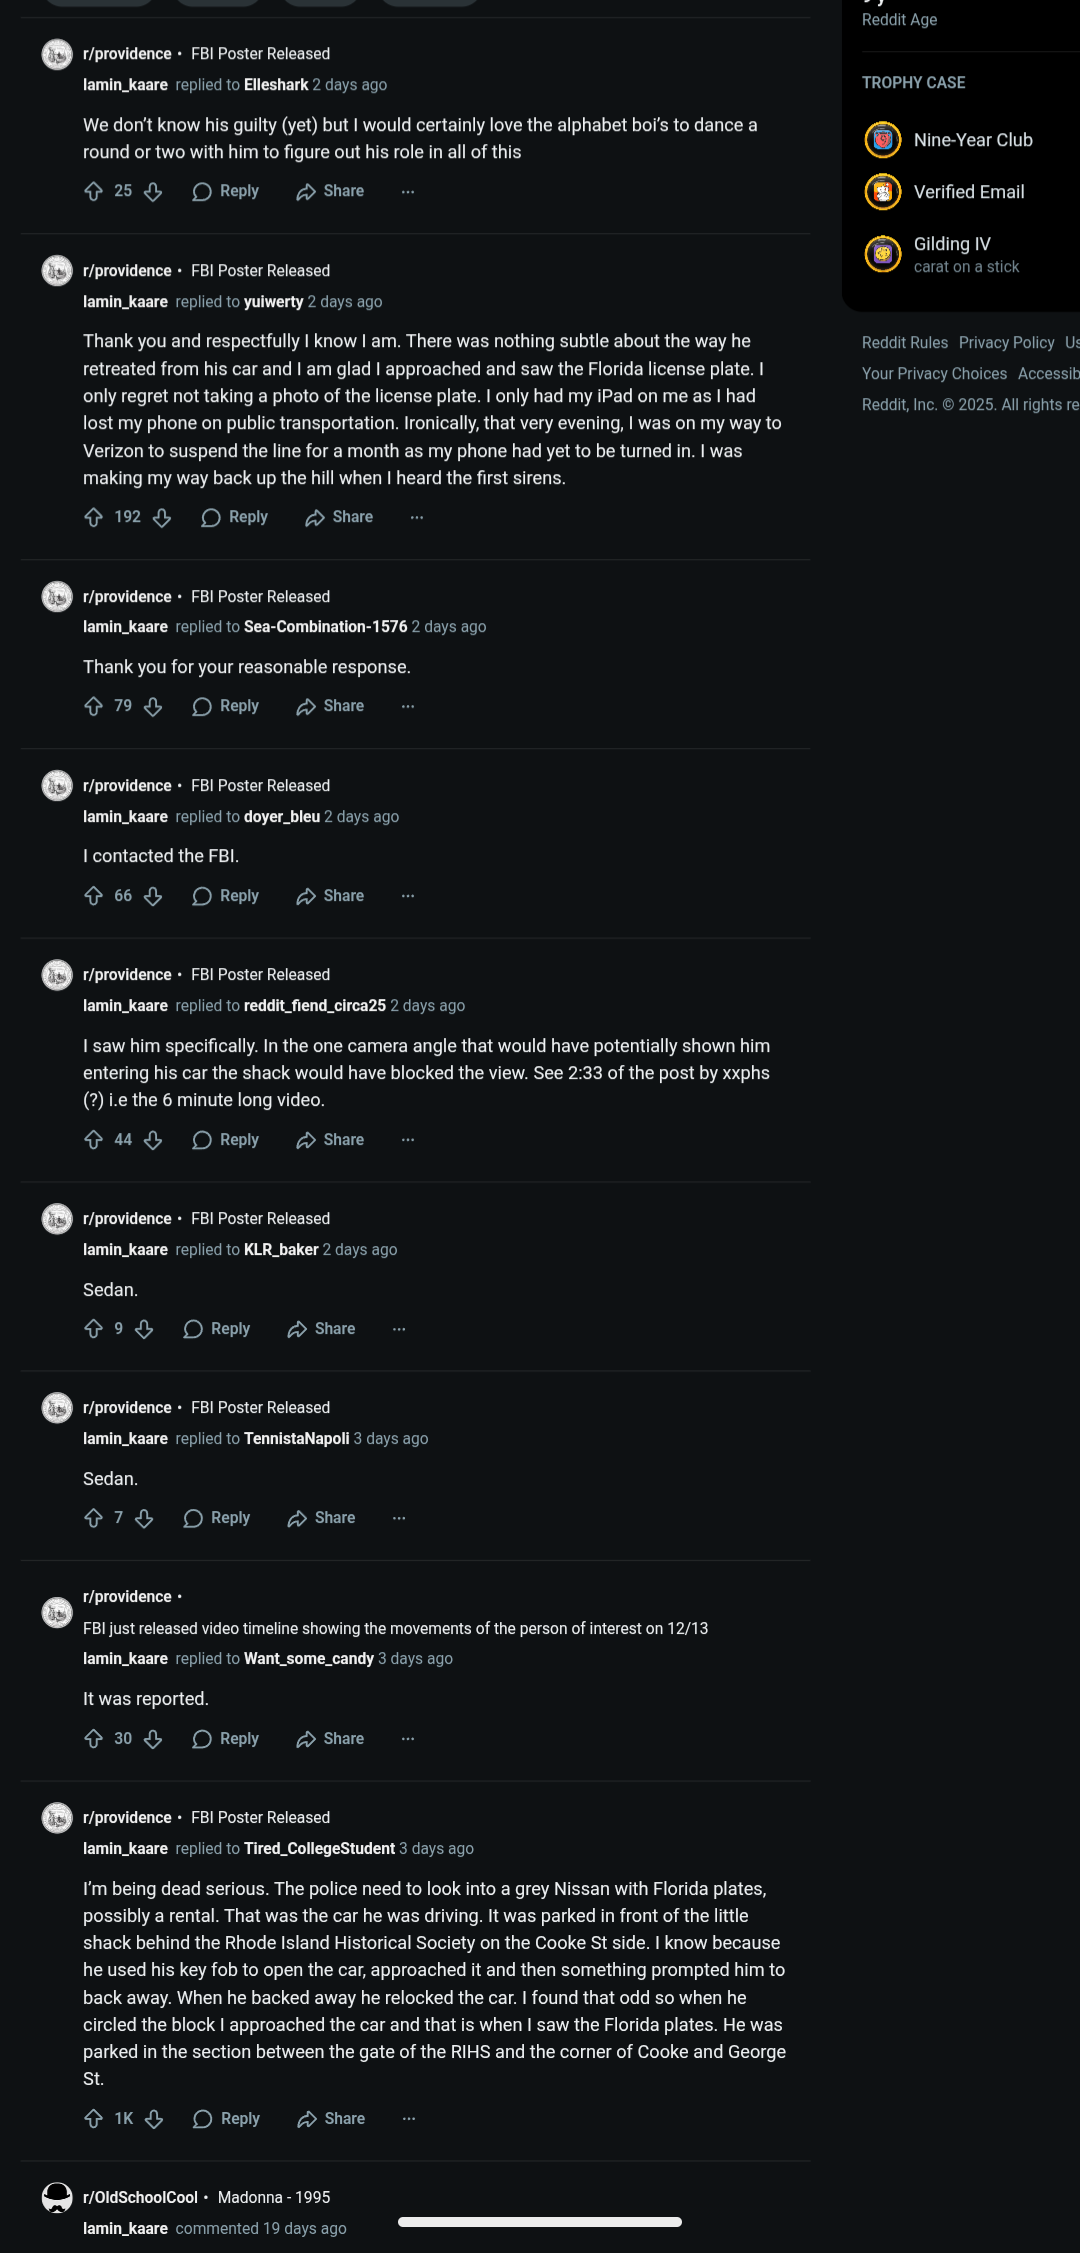Viewport: 1080px width, 2253px height.
Task: Reply to the 'Thank you for your reasonable response' comment
Action: pos(226,706)
